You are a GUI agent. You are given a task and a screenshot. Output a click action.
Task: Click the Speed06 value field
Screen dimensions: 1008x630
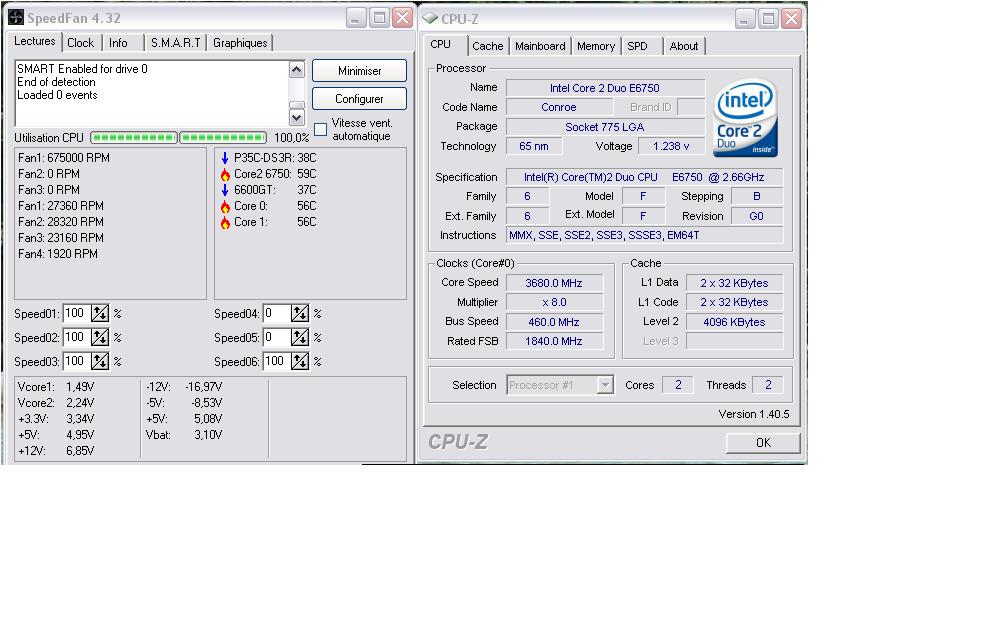coord(276,361)
